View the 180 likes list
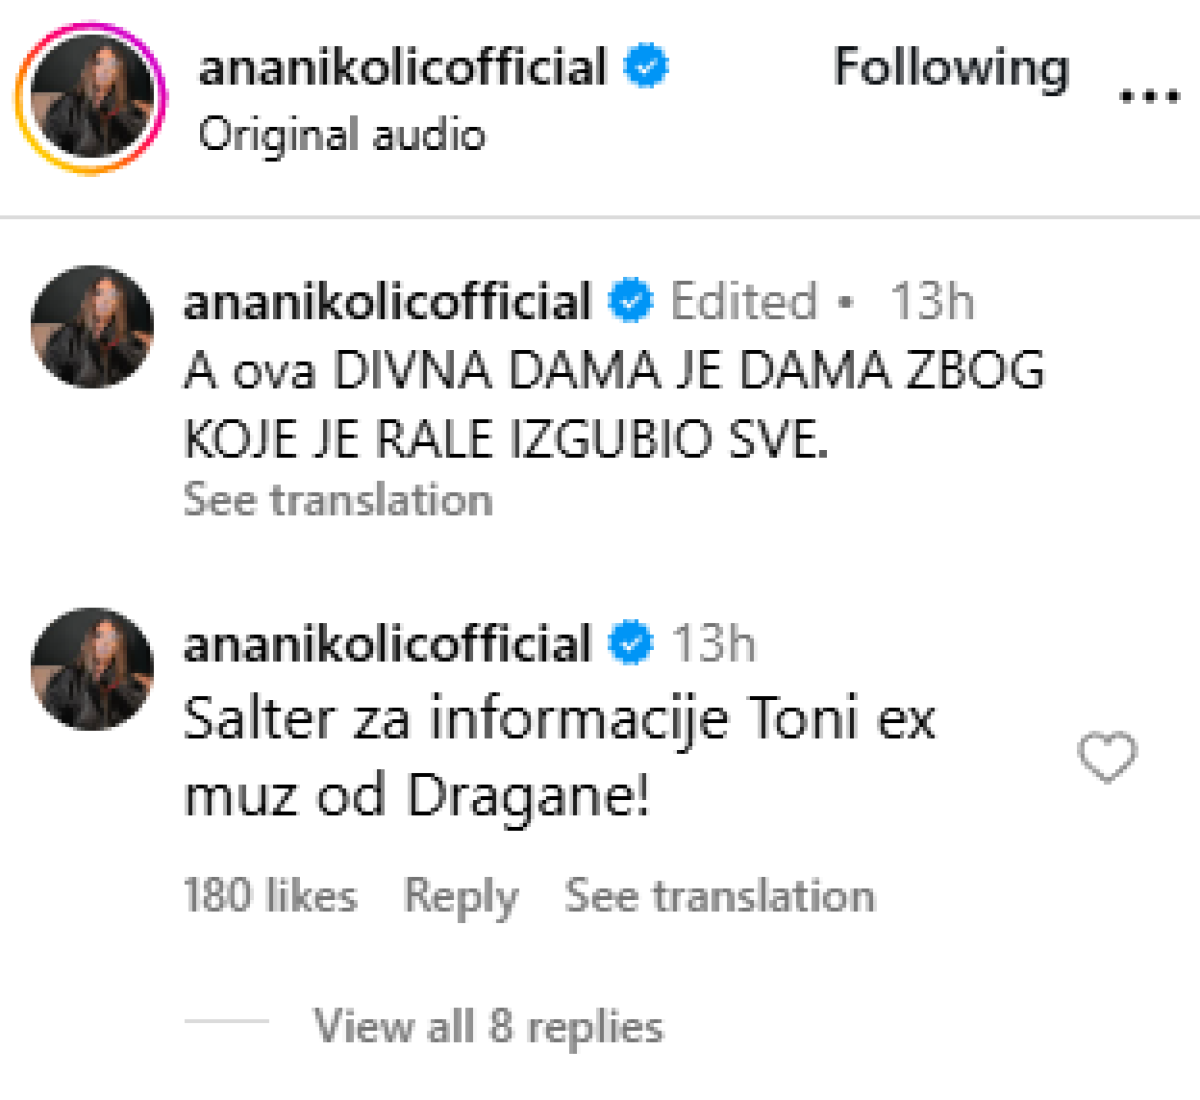The height and width of the screenshot is (1100, 1200). [x=270, y=895]
